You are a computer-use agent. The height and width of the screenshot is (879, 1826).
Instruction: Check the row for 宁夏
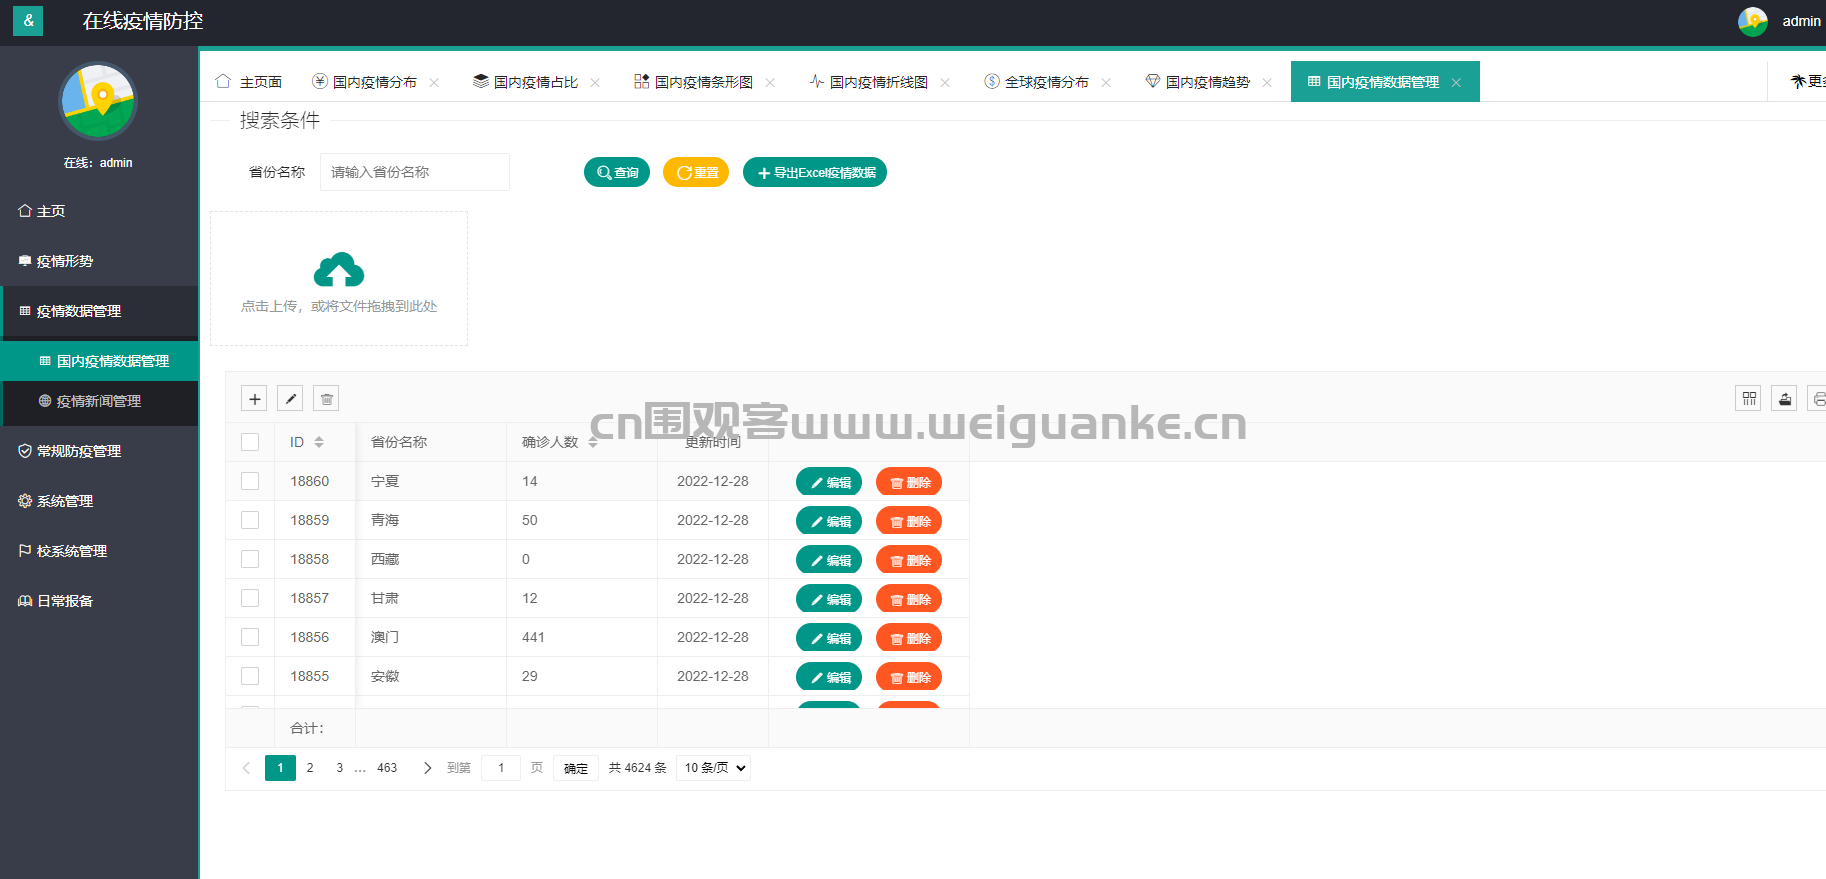point(250,481)
